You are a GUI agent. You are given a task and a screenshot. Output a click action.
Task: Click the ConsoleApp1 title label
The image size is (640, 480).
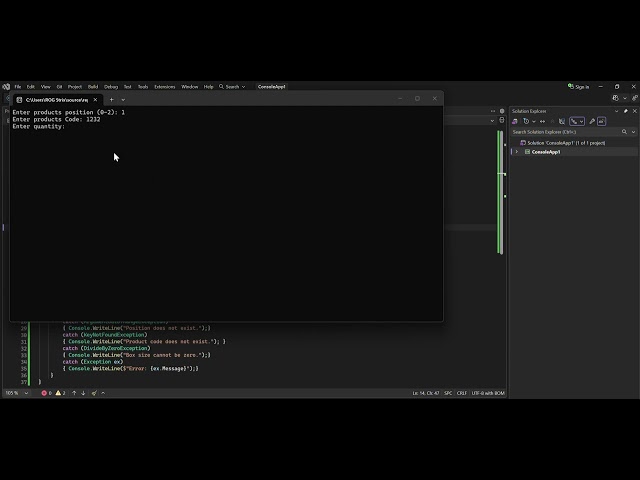click(271, 87)
